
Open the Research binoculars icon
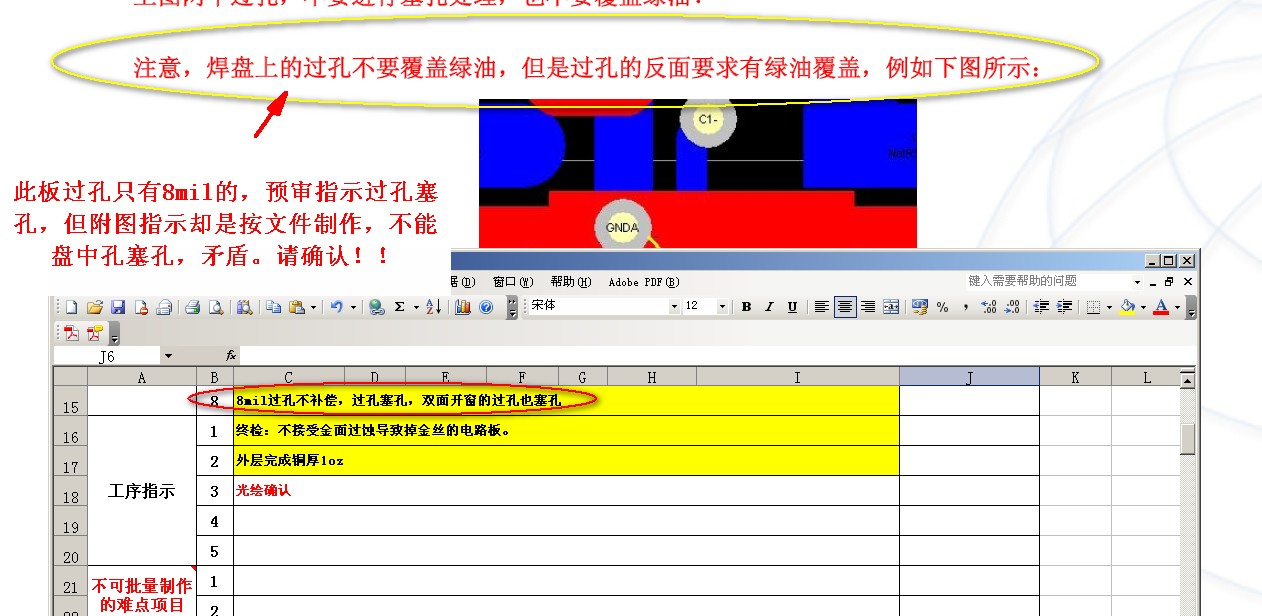point(244,307)
